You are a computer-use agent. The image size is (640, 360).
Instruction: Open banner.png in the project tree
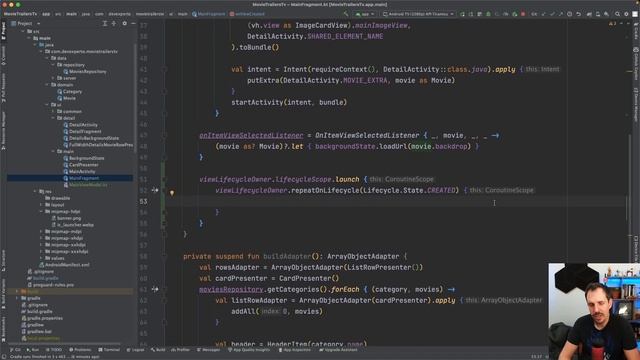point(67,218)
